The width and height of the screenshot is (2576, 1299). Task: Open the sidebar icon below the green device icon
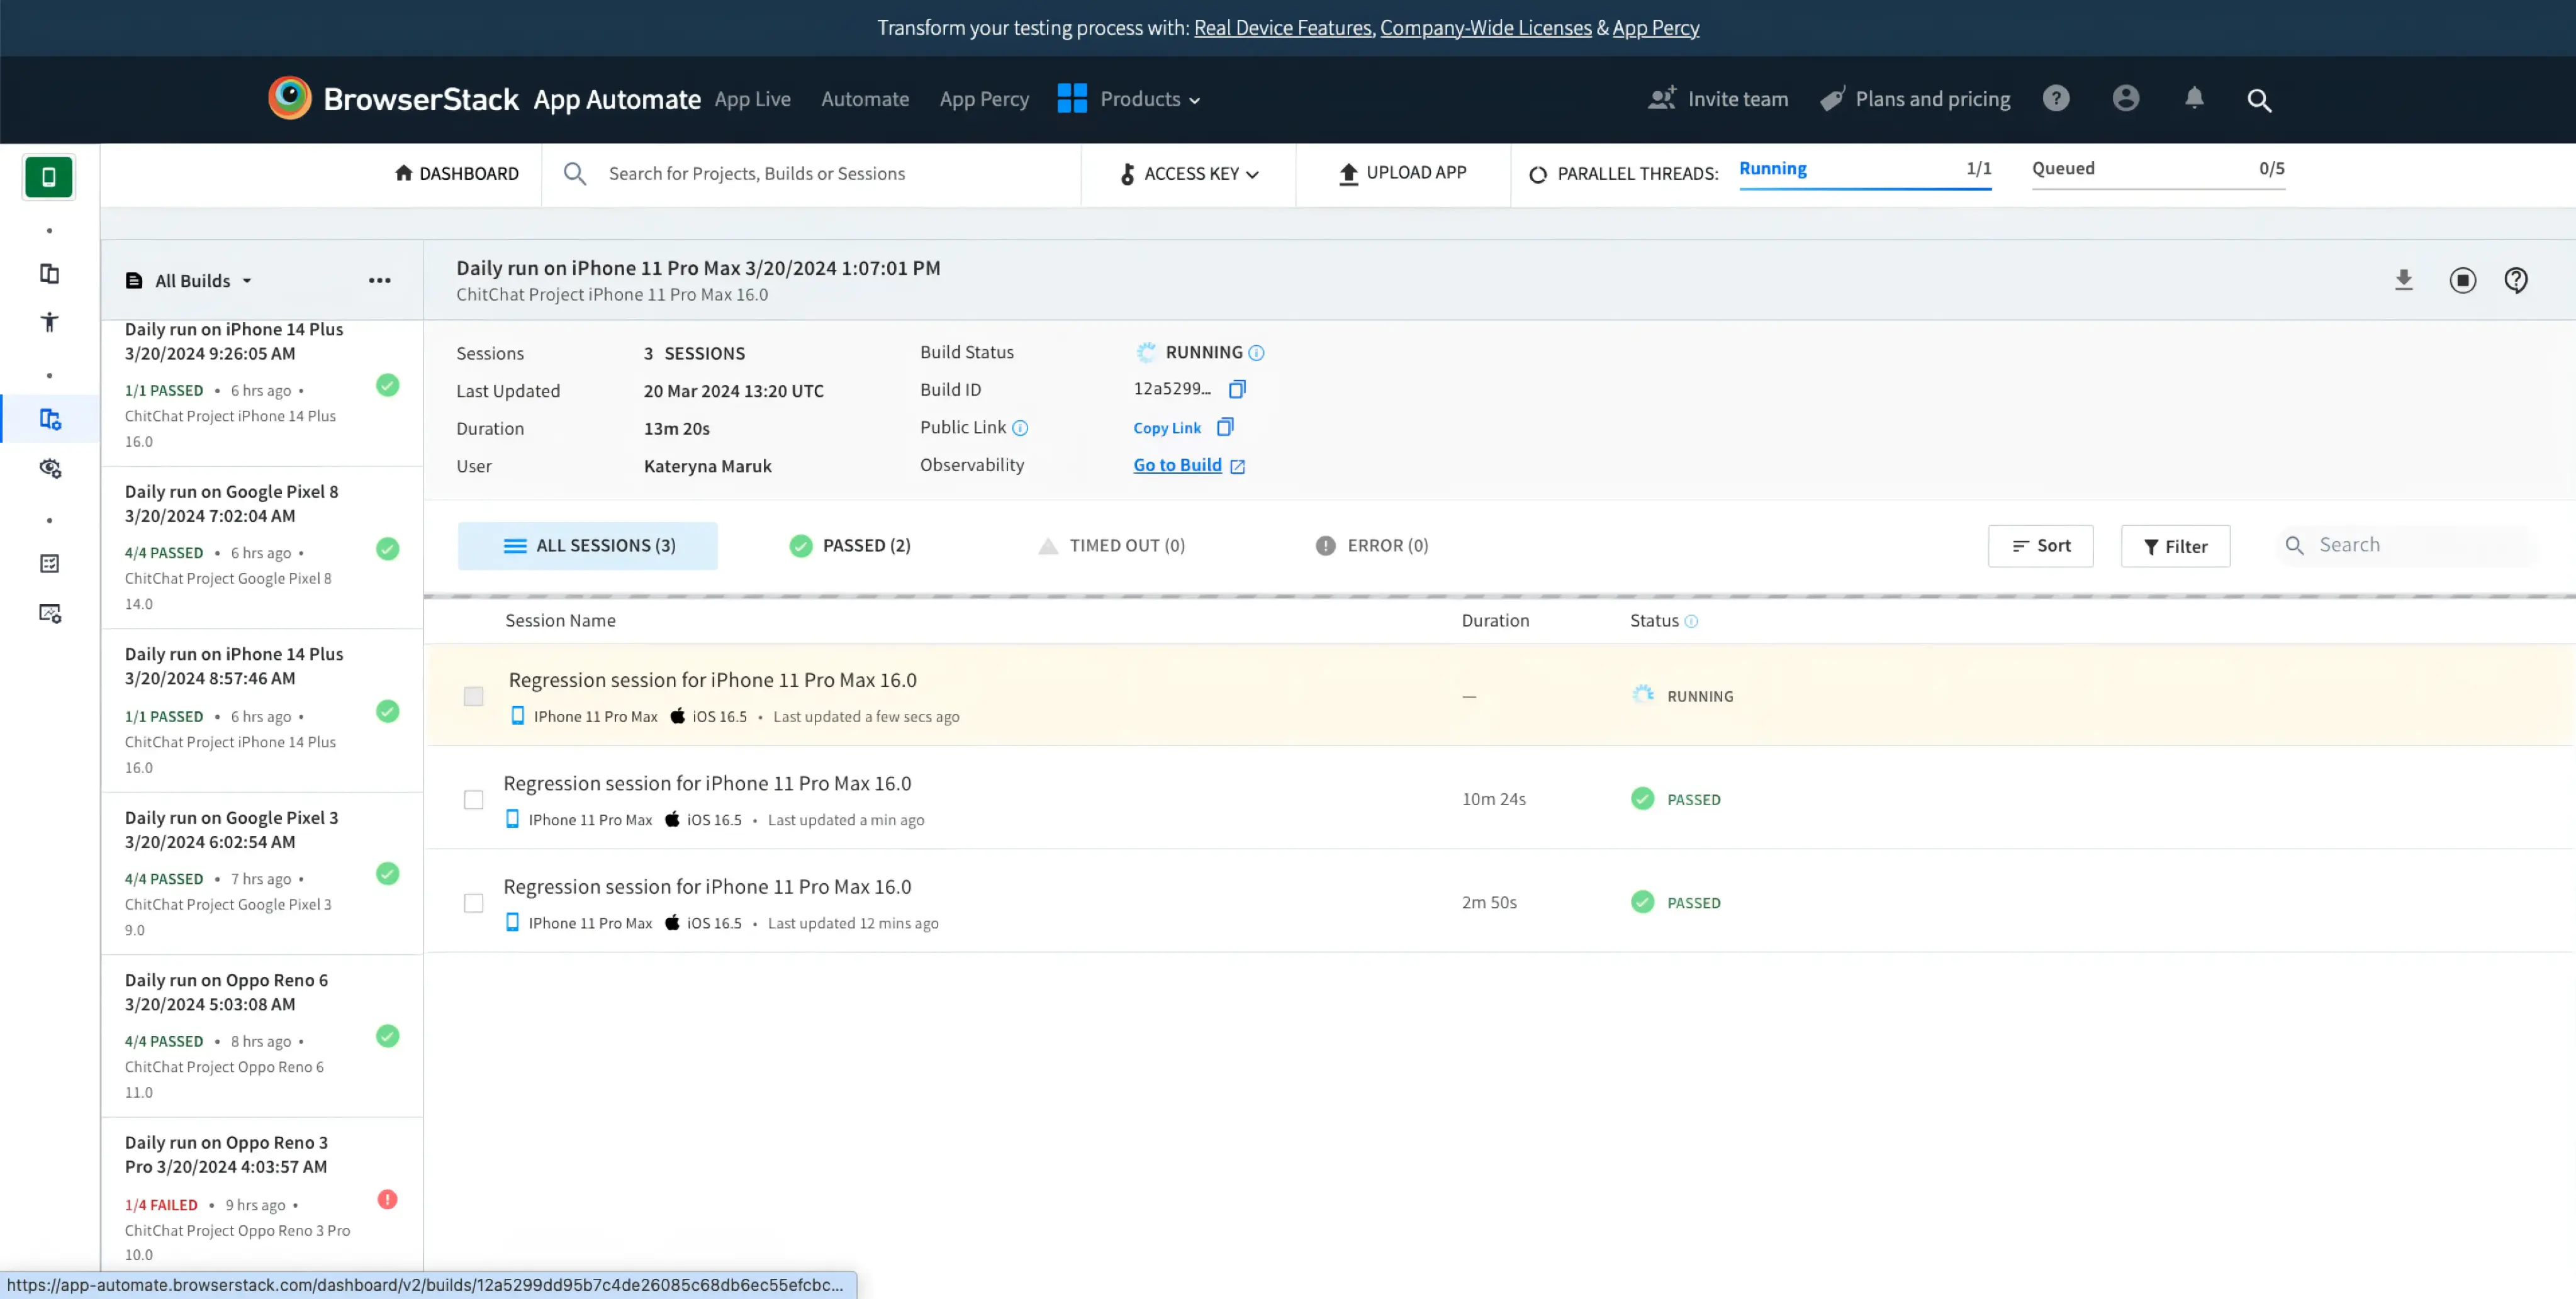49,273
